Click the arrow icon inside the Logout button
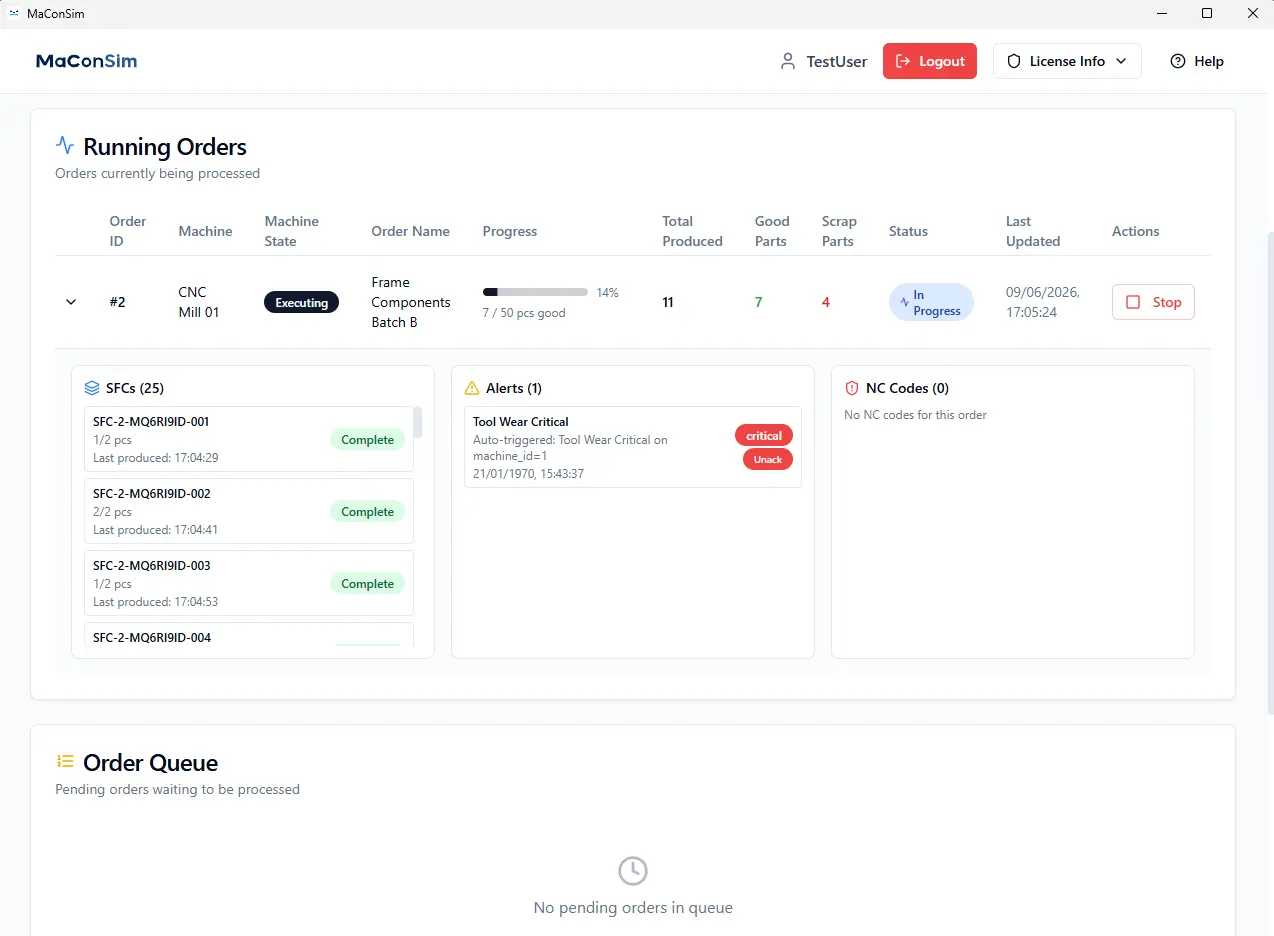 [x=903, y=61]
